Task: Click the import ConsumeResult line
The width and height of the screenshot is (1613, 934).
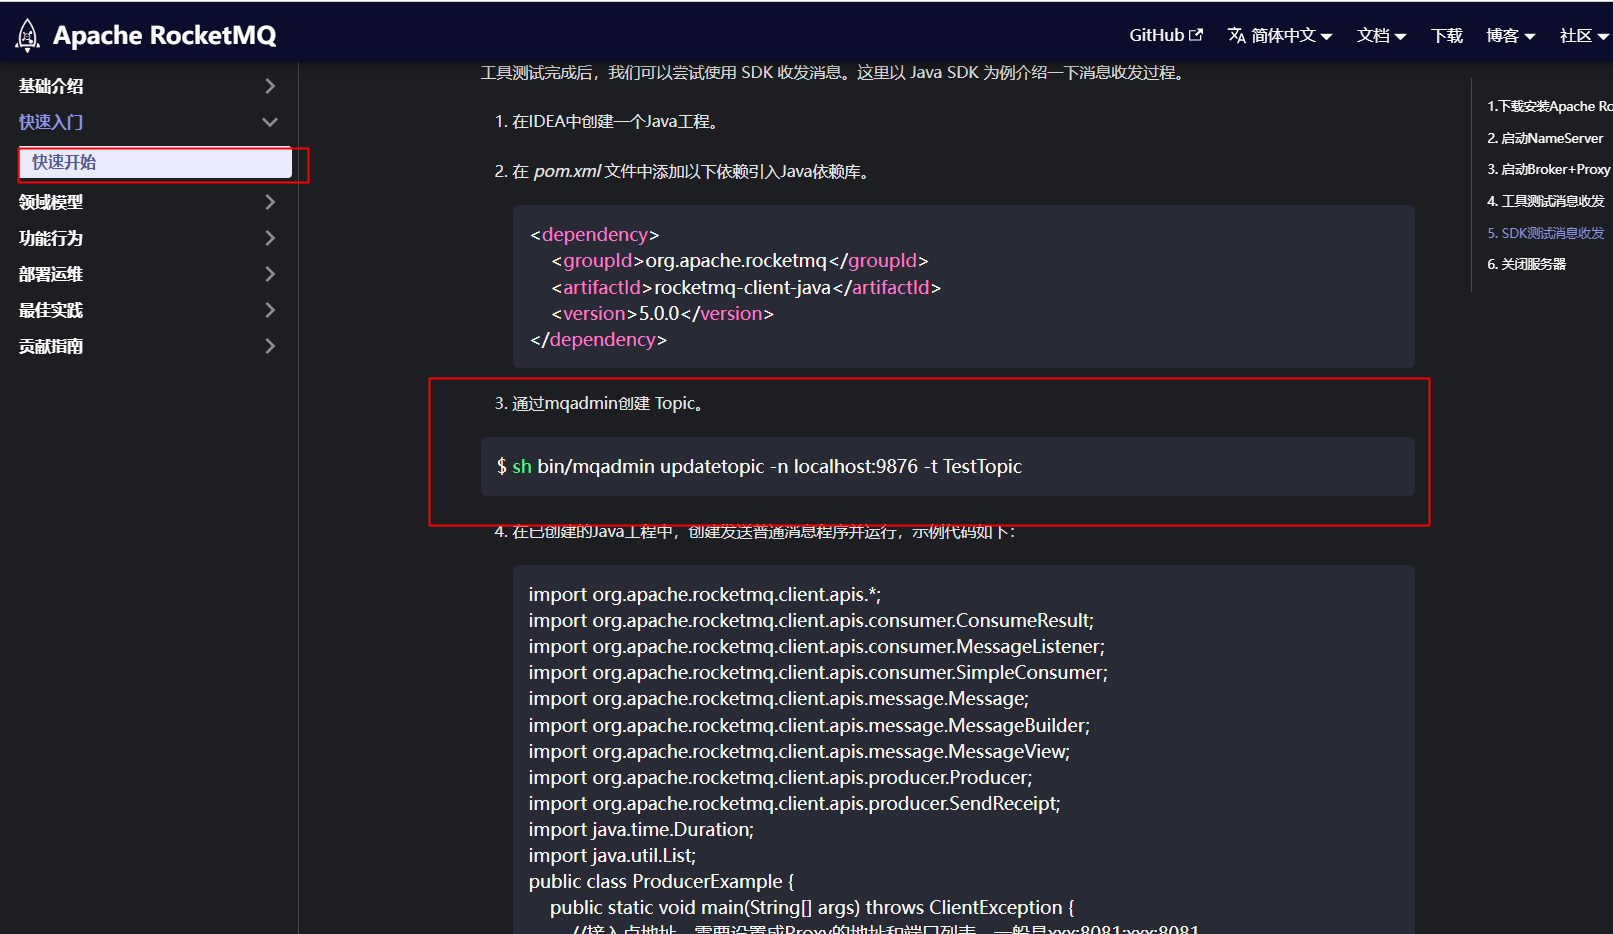Action: (811, 620)
